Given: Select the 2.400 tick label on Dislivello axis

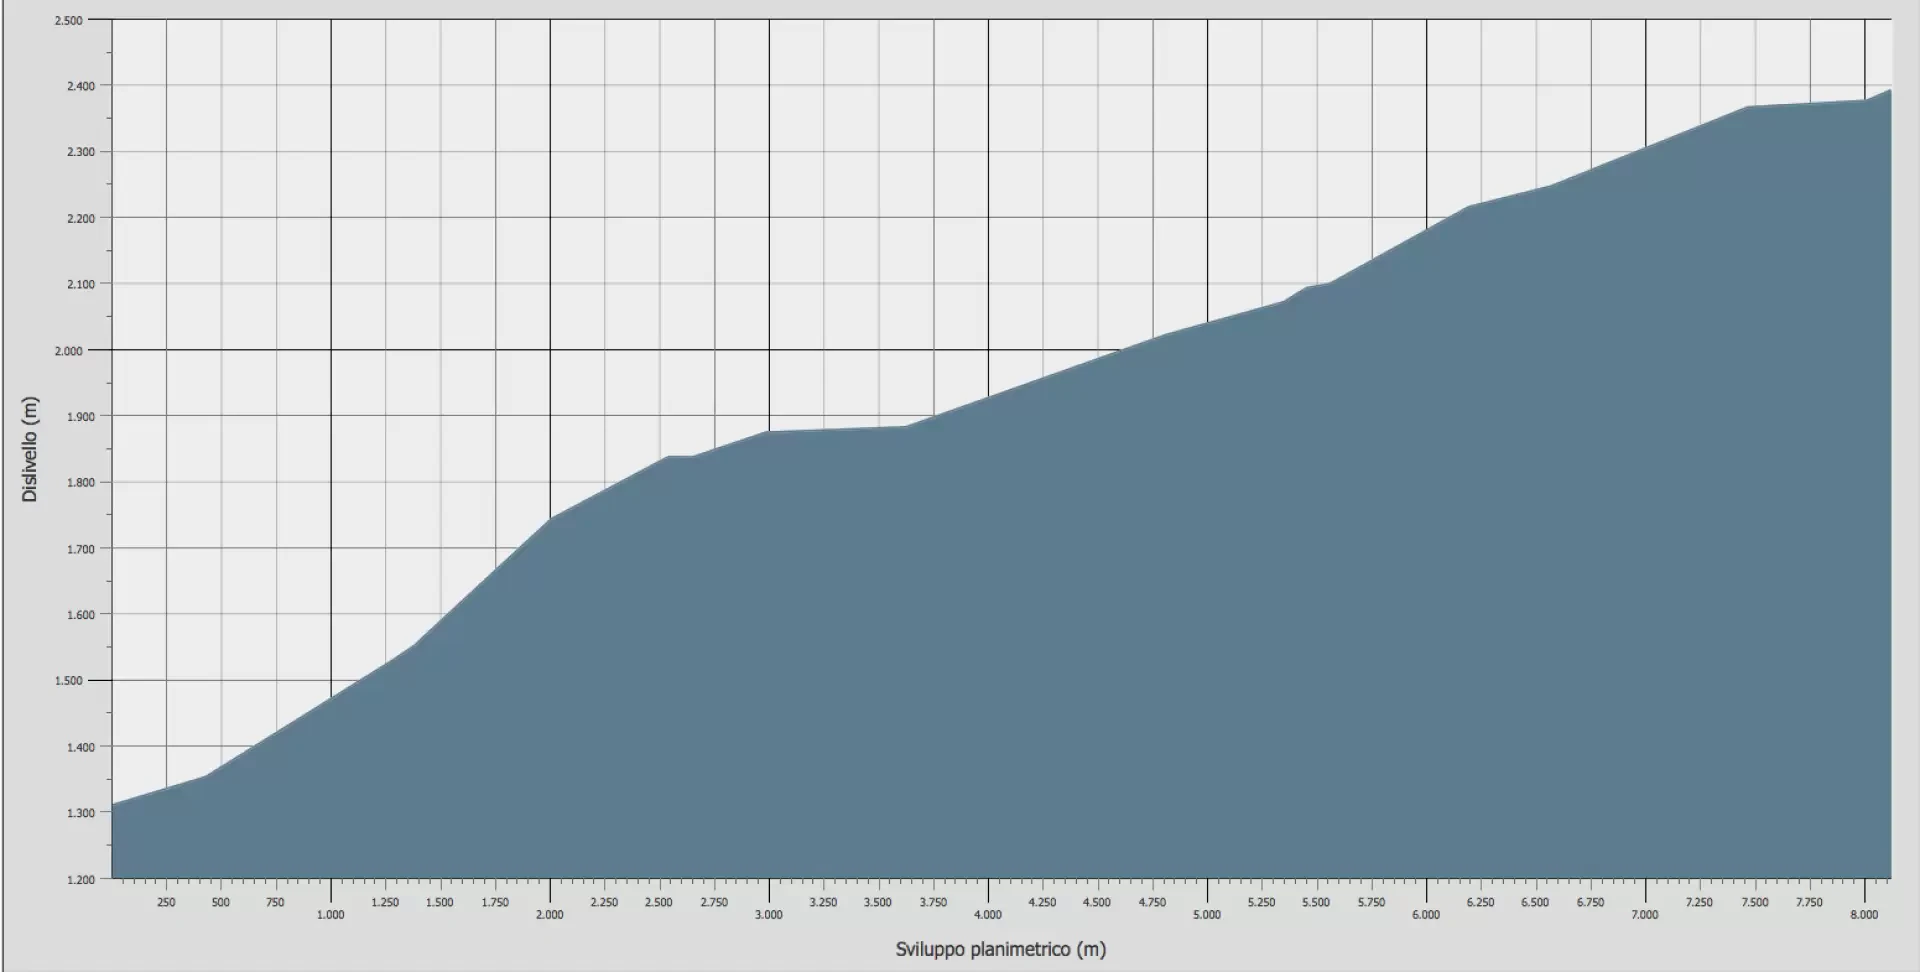Looking at the screenshot, I should click(82, 86).
